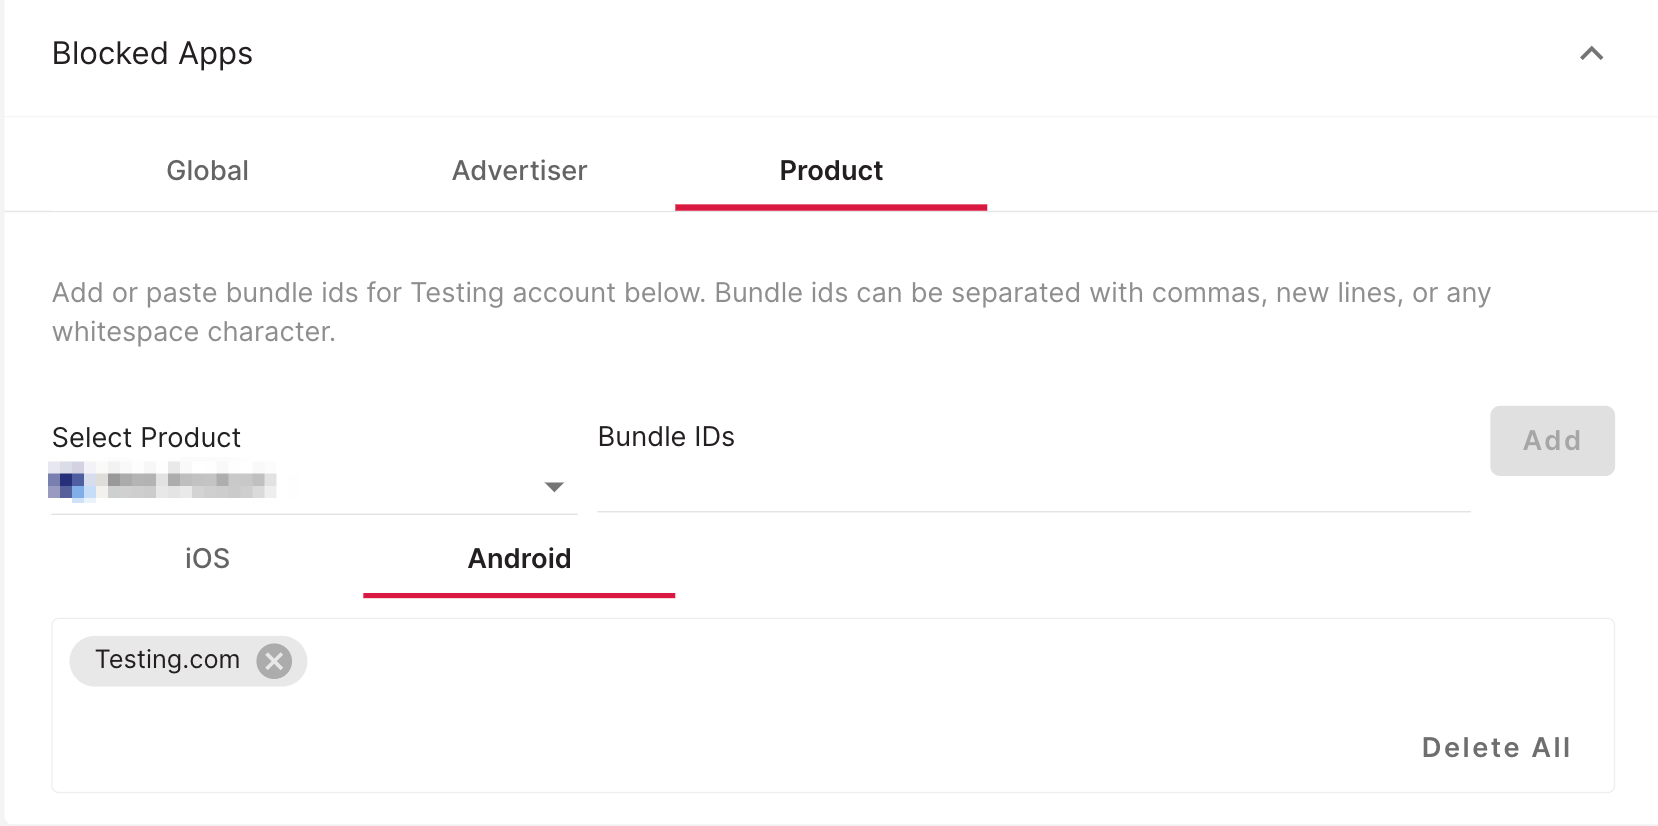Click the Blocked Apps header title
This screenshot has width=1658, height=826.
coord(152,53)
